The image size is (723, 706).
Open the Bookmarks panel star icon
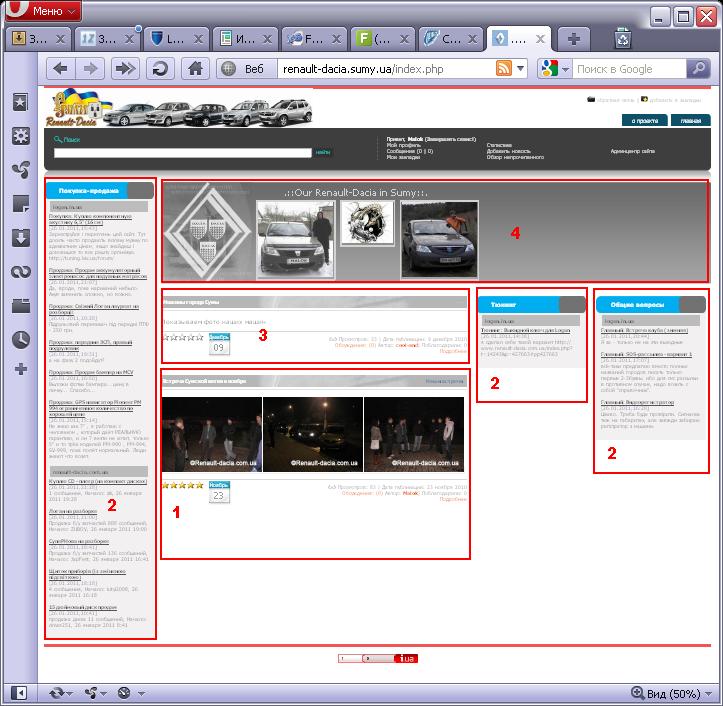(x=19, y=102)
